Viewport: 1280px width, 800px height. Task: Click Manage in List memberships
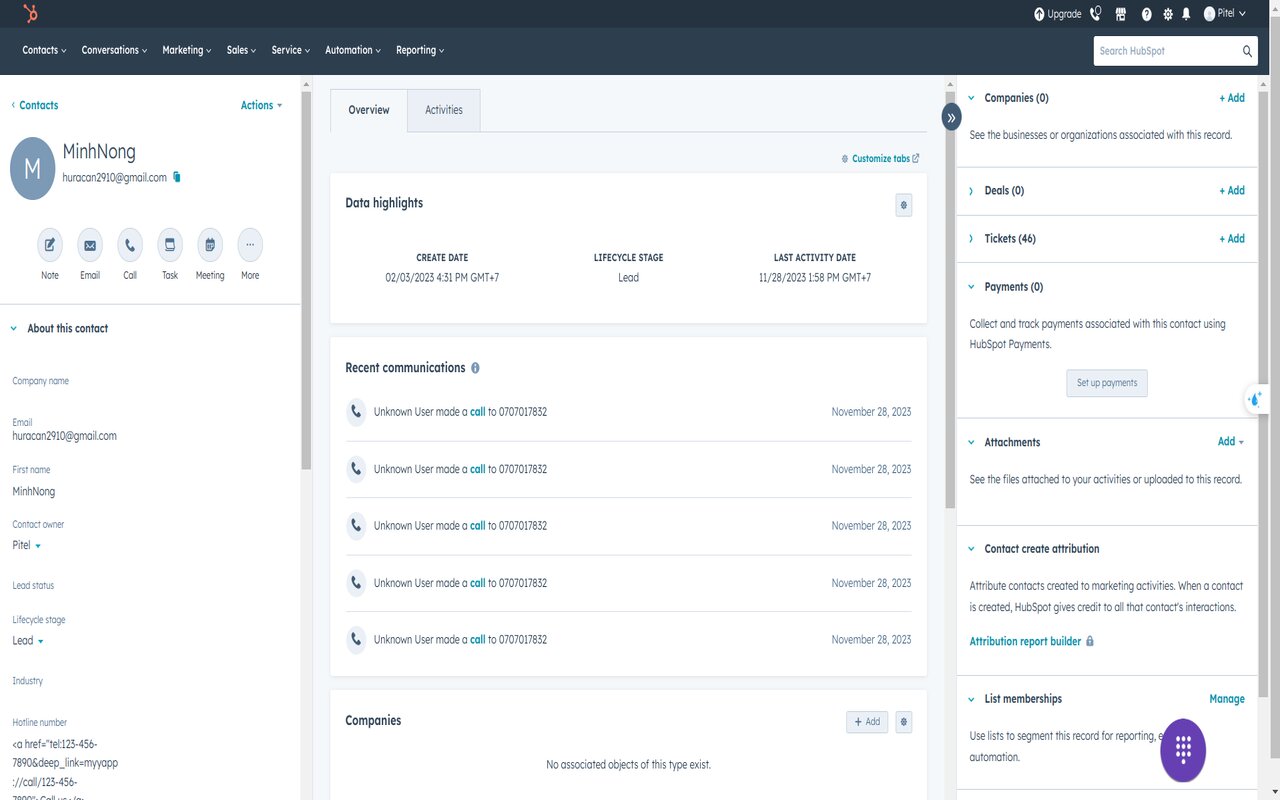[1227, 699]
